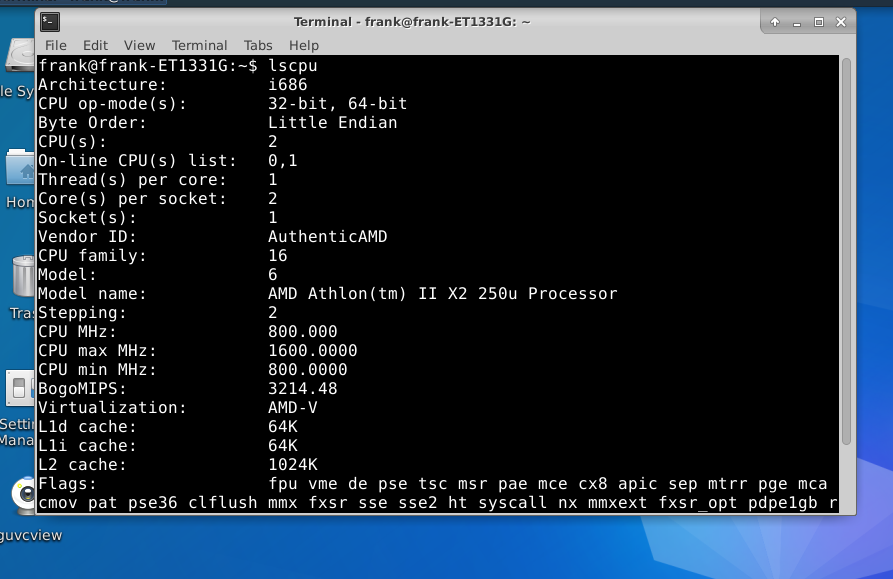Open the File menu
Image resolution: width=893 pixels, height=579 pixels.
(x=56, y=46)
